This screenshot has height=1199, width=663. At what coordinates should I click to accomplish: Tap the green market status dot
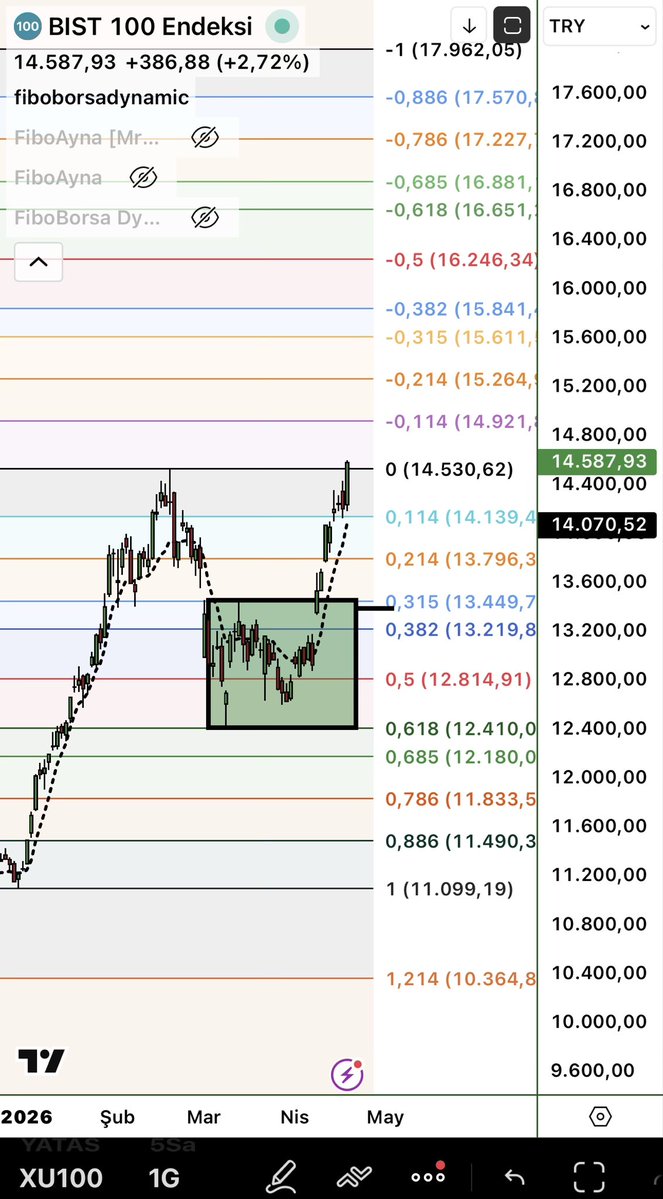(x=281, y=26)
